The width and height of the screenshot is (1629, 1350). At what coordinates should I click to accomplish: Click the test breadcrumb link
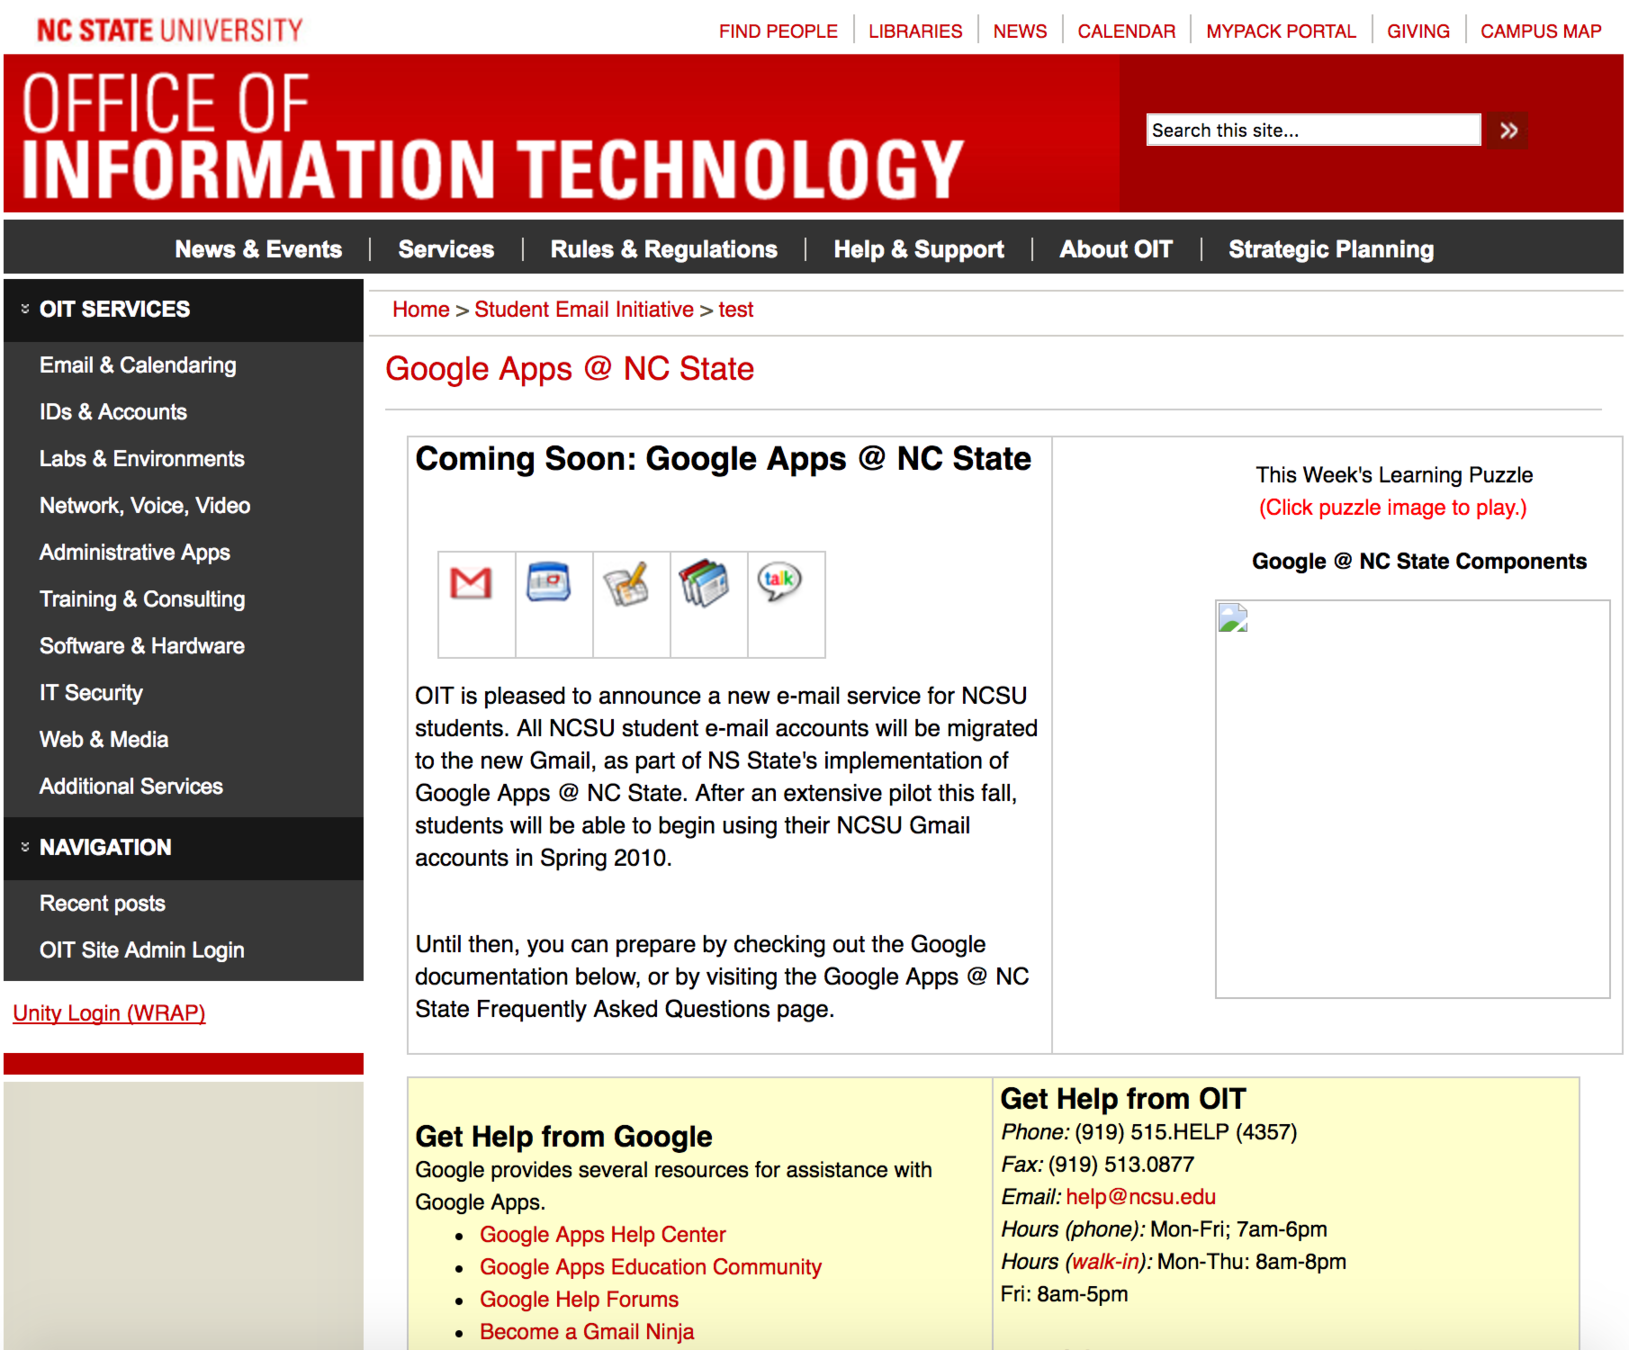coord(736,310)
